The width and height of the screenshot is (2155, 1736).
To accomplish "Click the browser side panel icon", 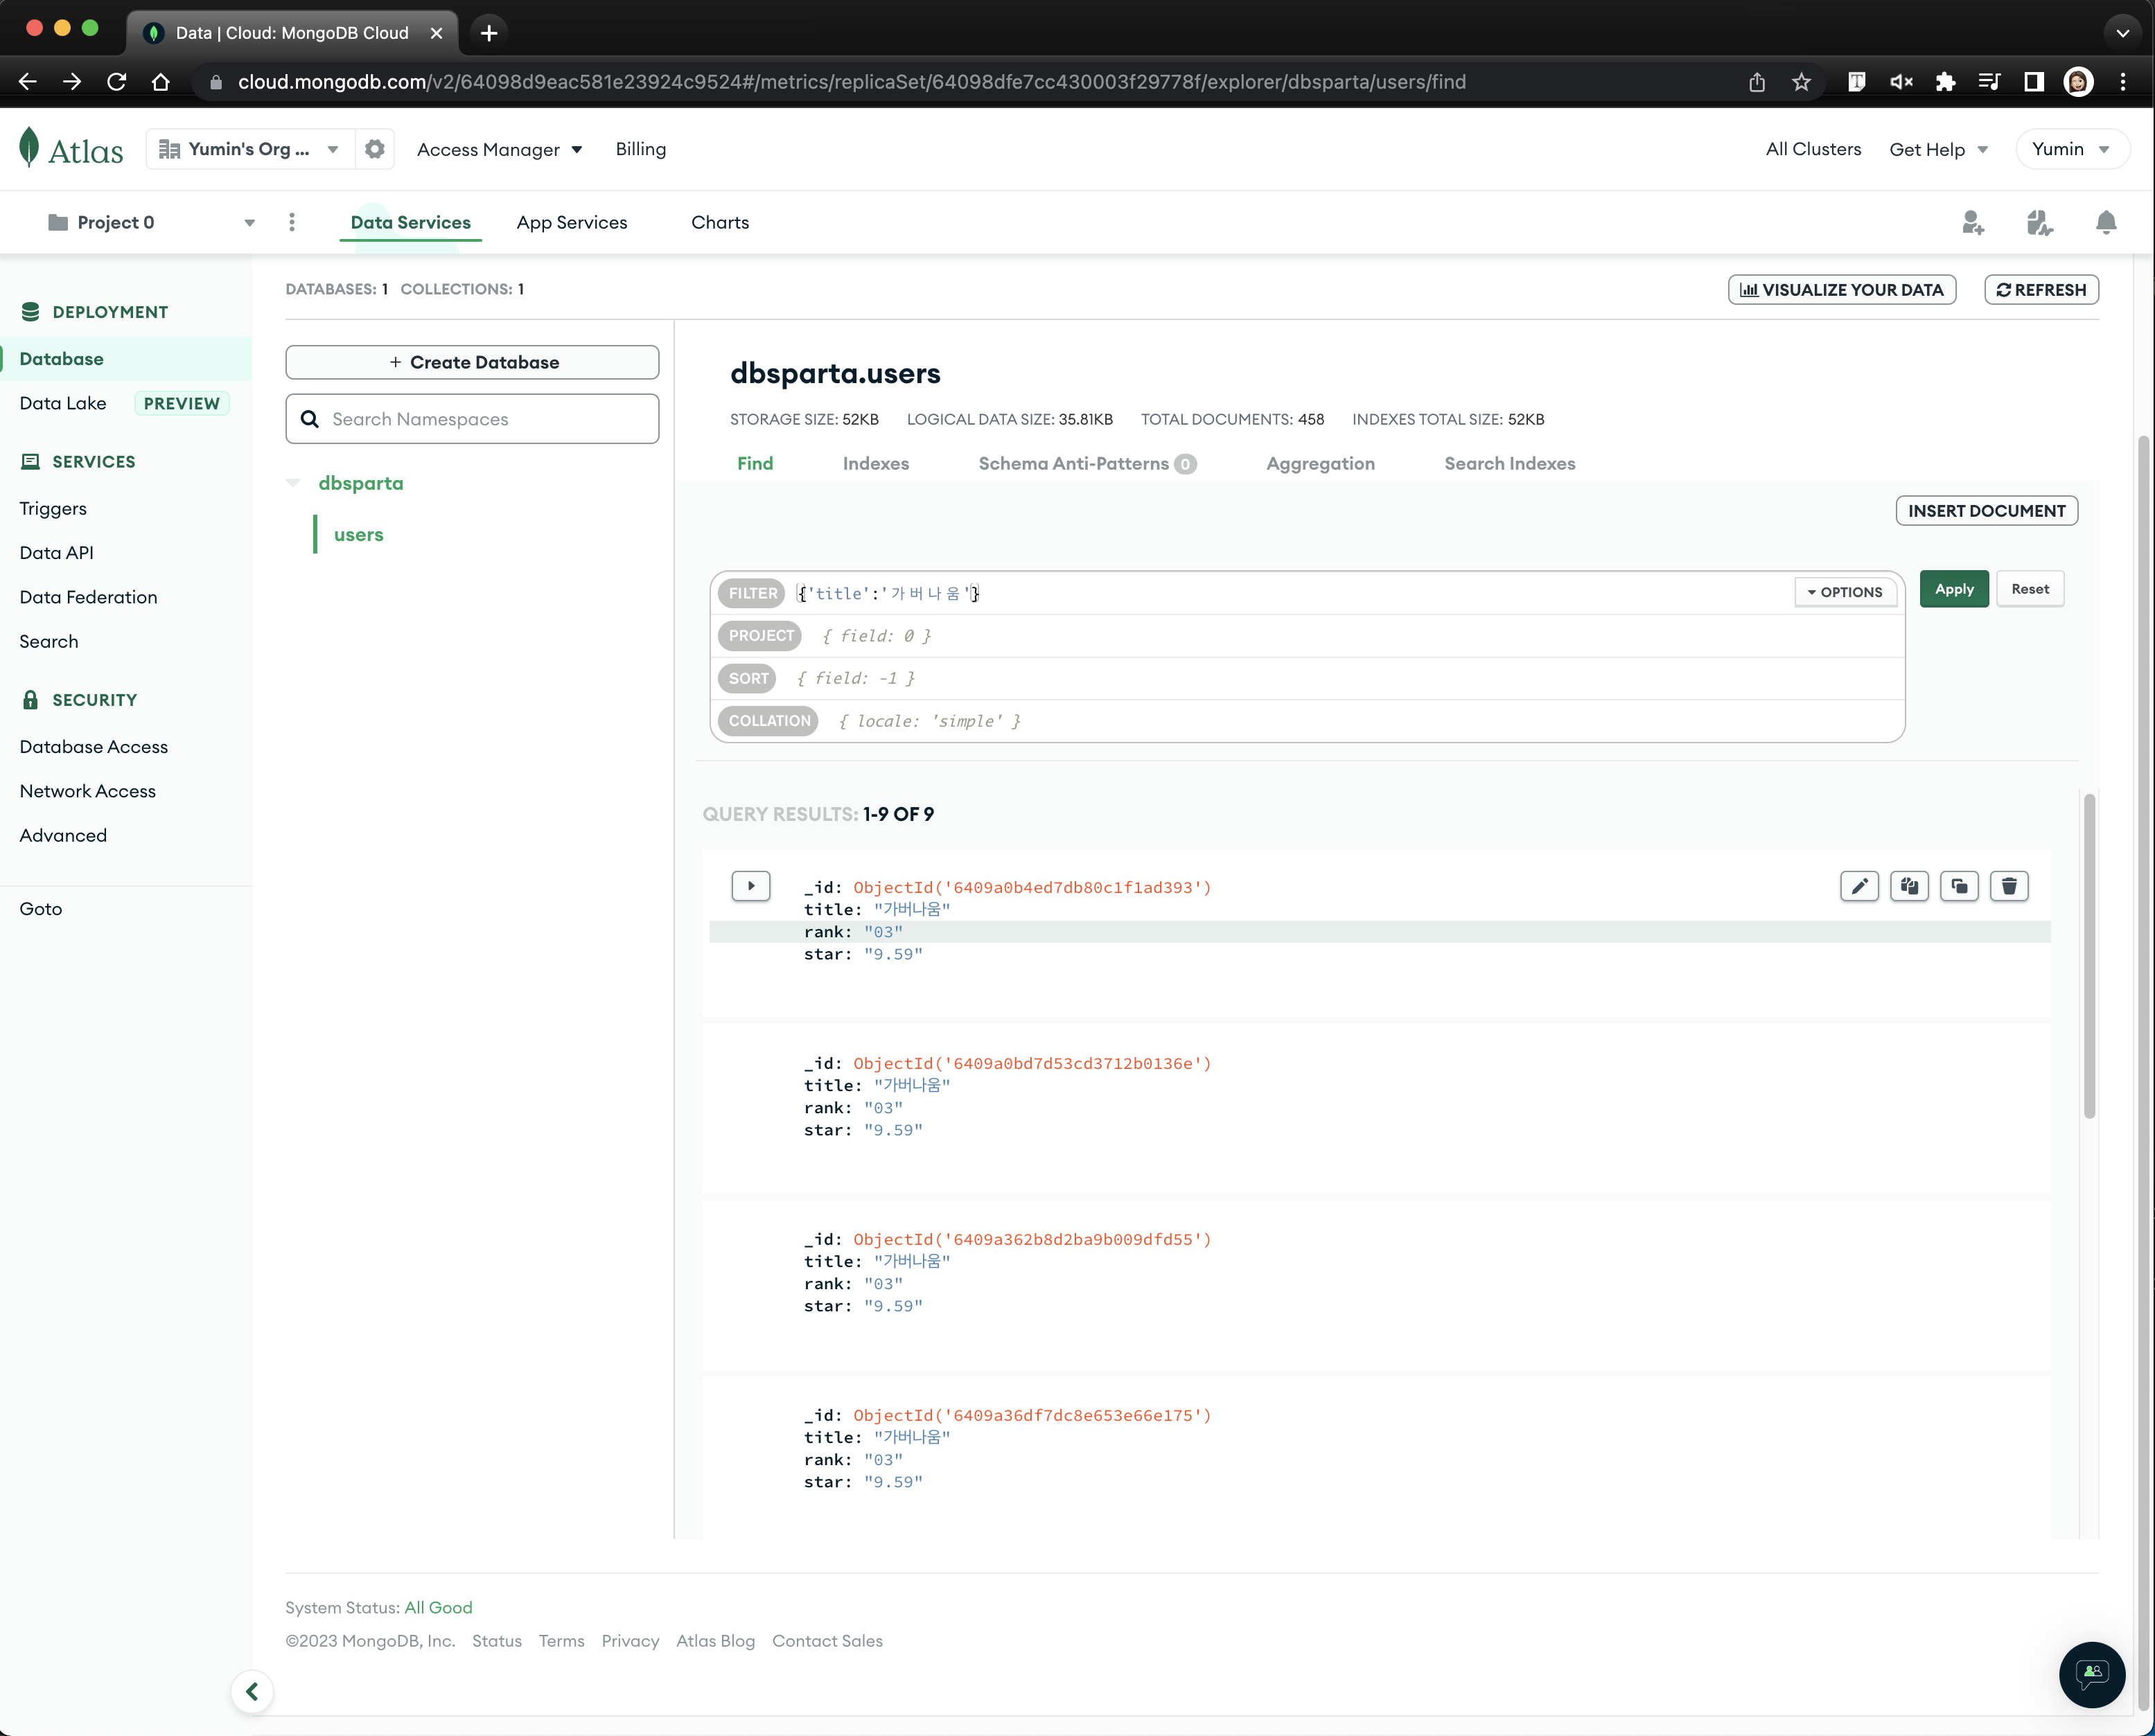I will tap(2034, 82).
